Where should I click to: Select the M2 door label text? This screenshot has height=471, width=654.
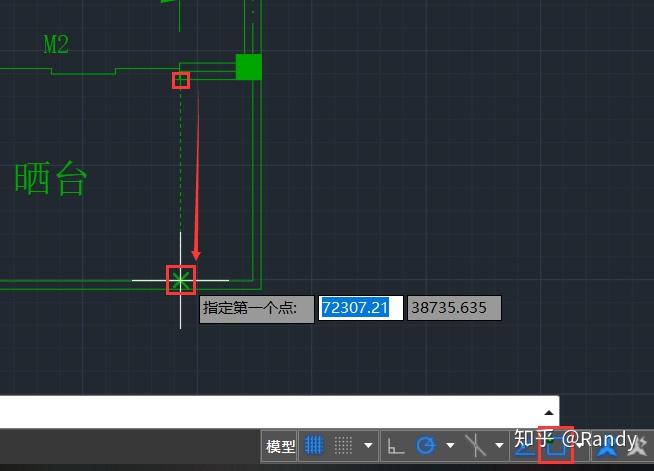coord(56,44)
